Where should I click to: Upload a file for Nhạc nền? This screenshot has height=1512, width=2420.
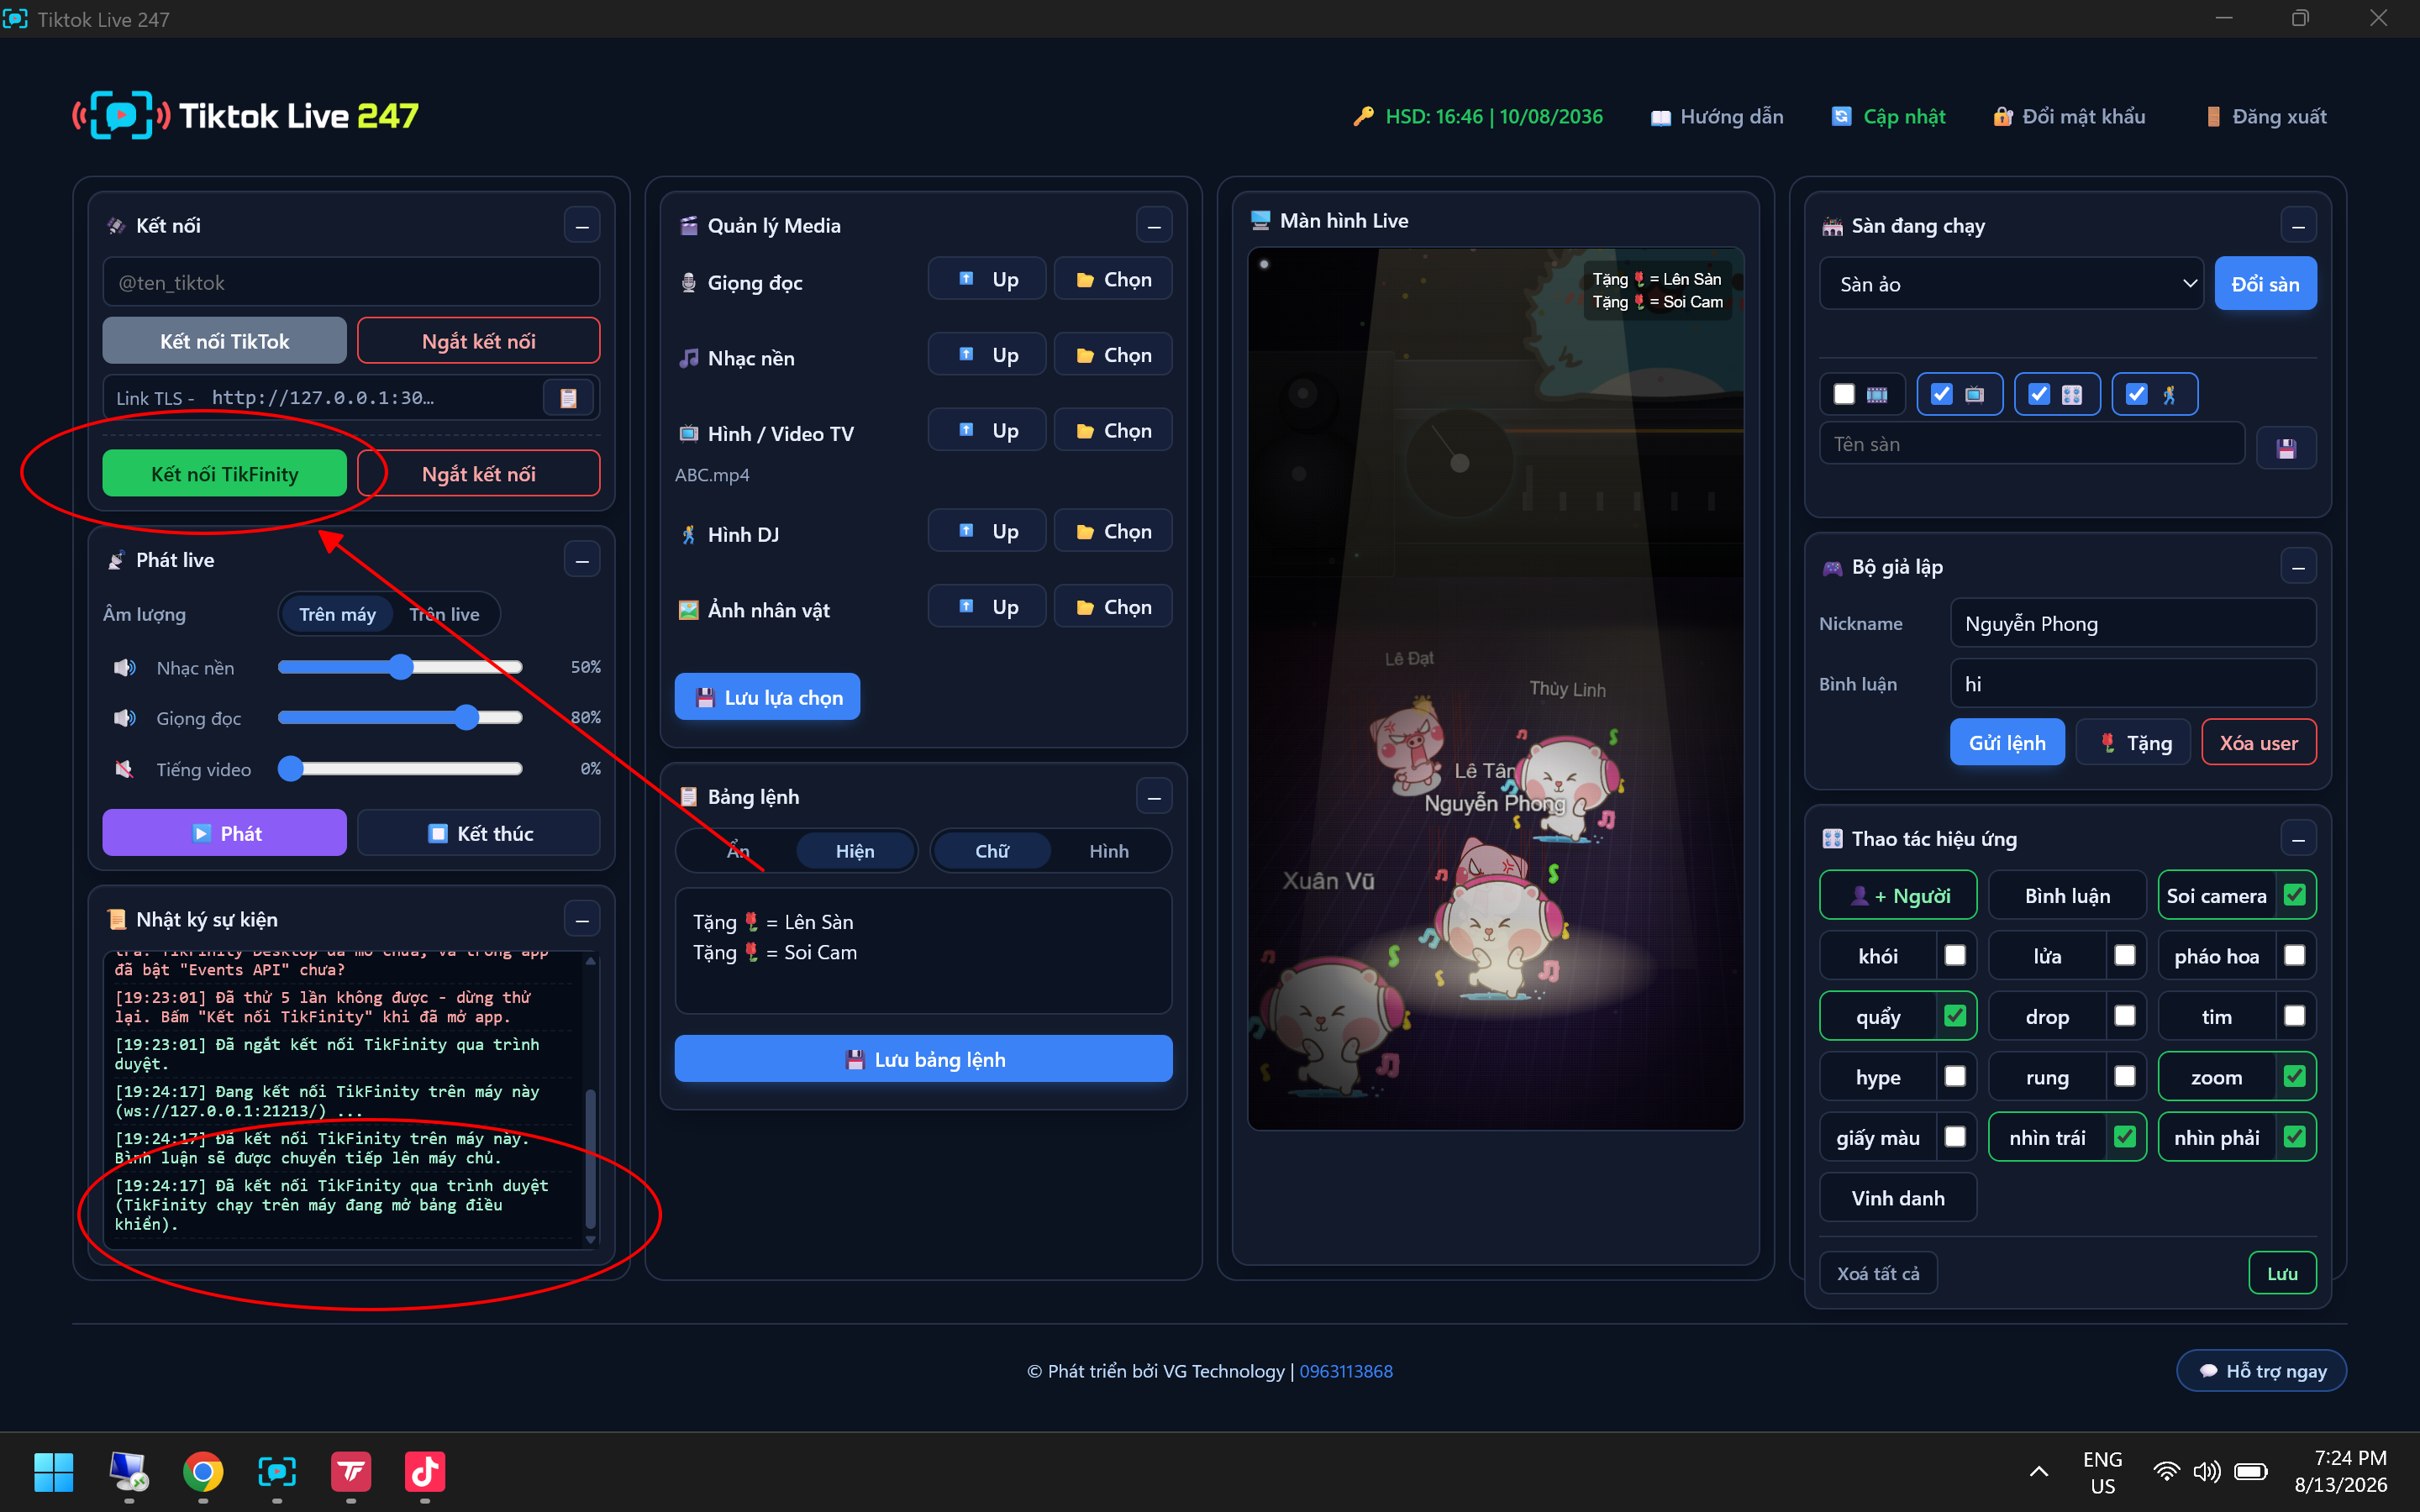point(987,355)
